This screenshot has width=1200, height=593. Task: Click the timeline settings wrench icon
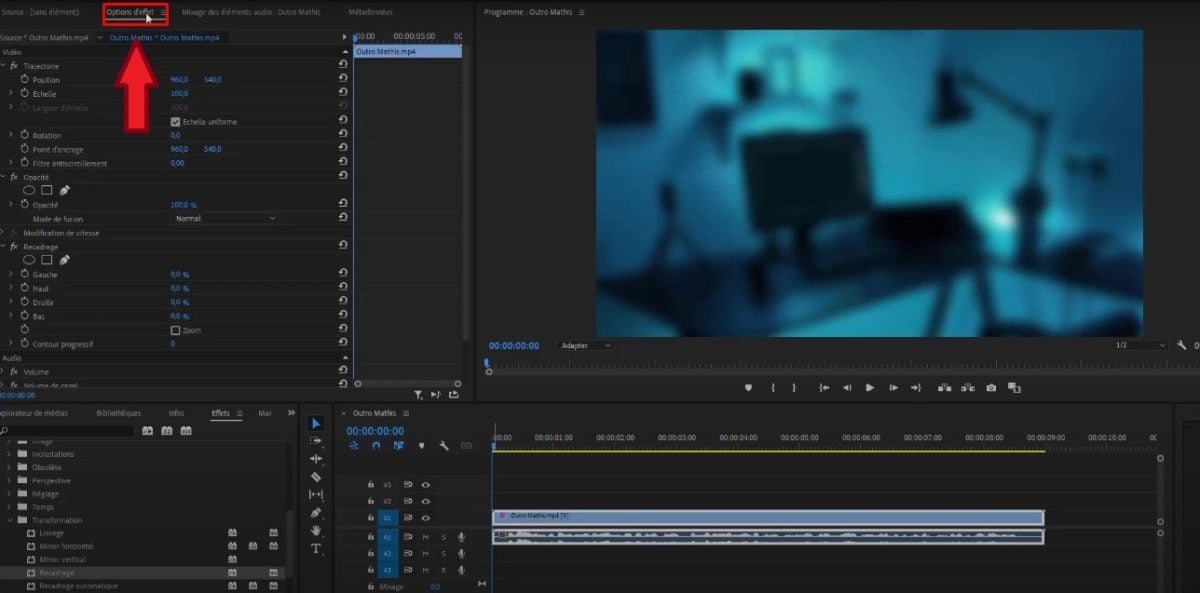click(x=443, y=447)
